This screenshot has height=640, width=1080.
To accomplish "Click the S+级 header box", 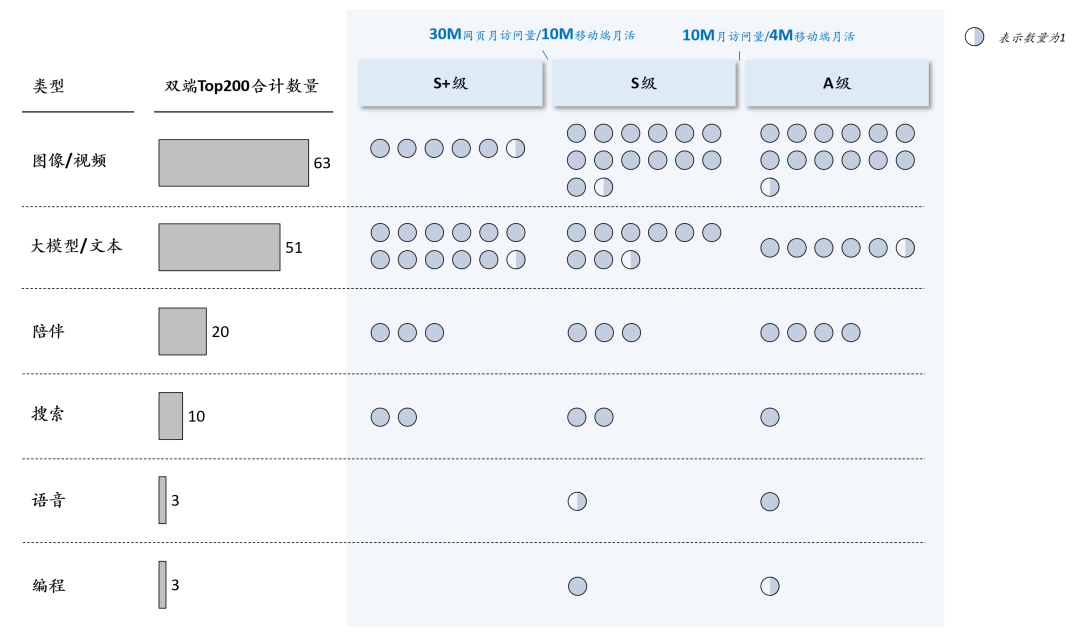I will [x=450, y=83].
